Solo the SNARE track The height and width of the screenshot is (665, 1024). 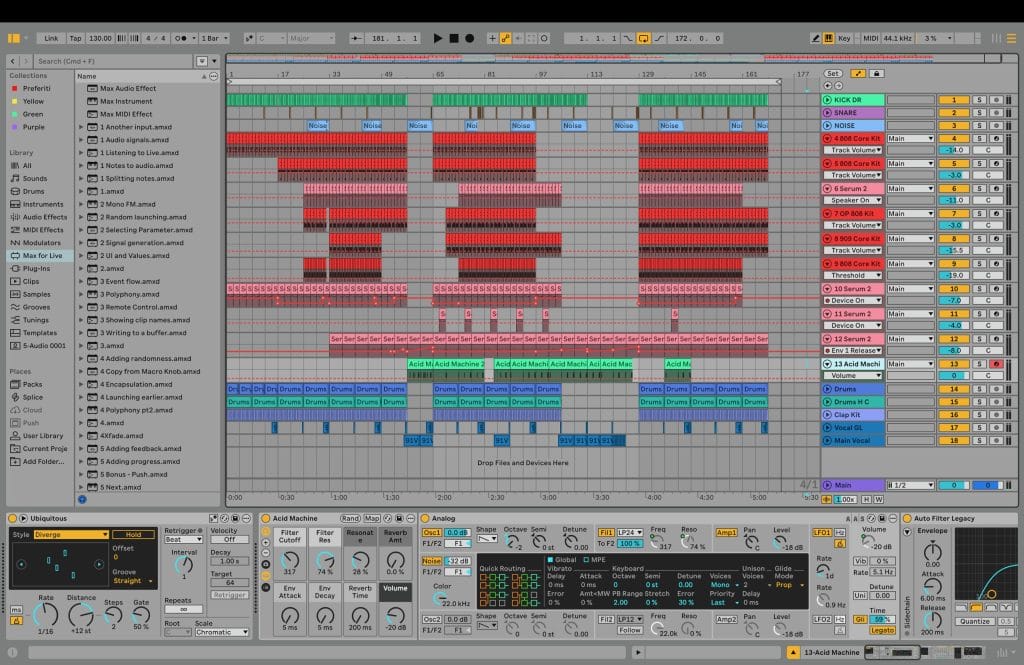[980, 113]
